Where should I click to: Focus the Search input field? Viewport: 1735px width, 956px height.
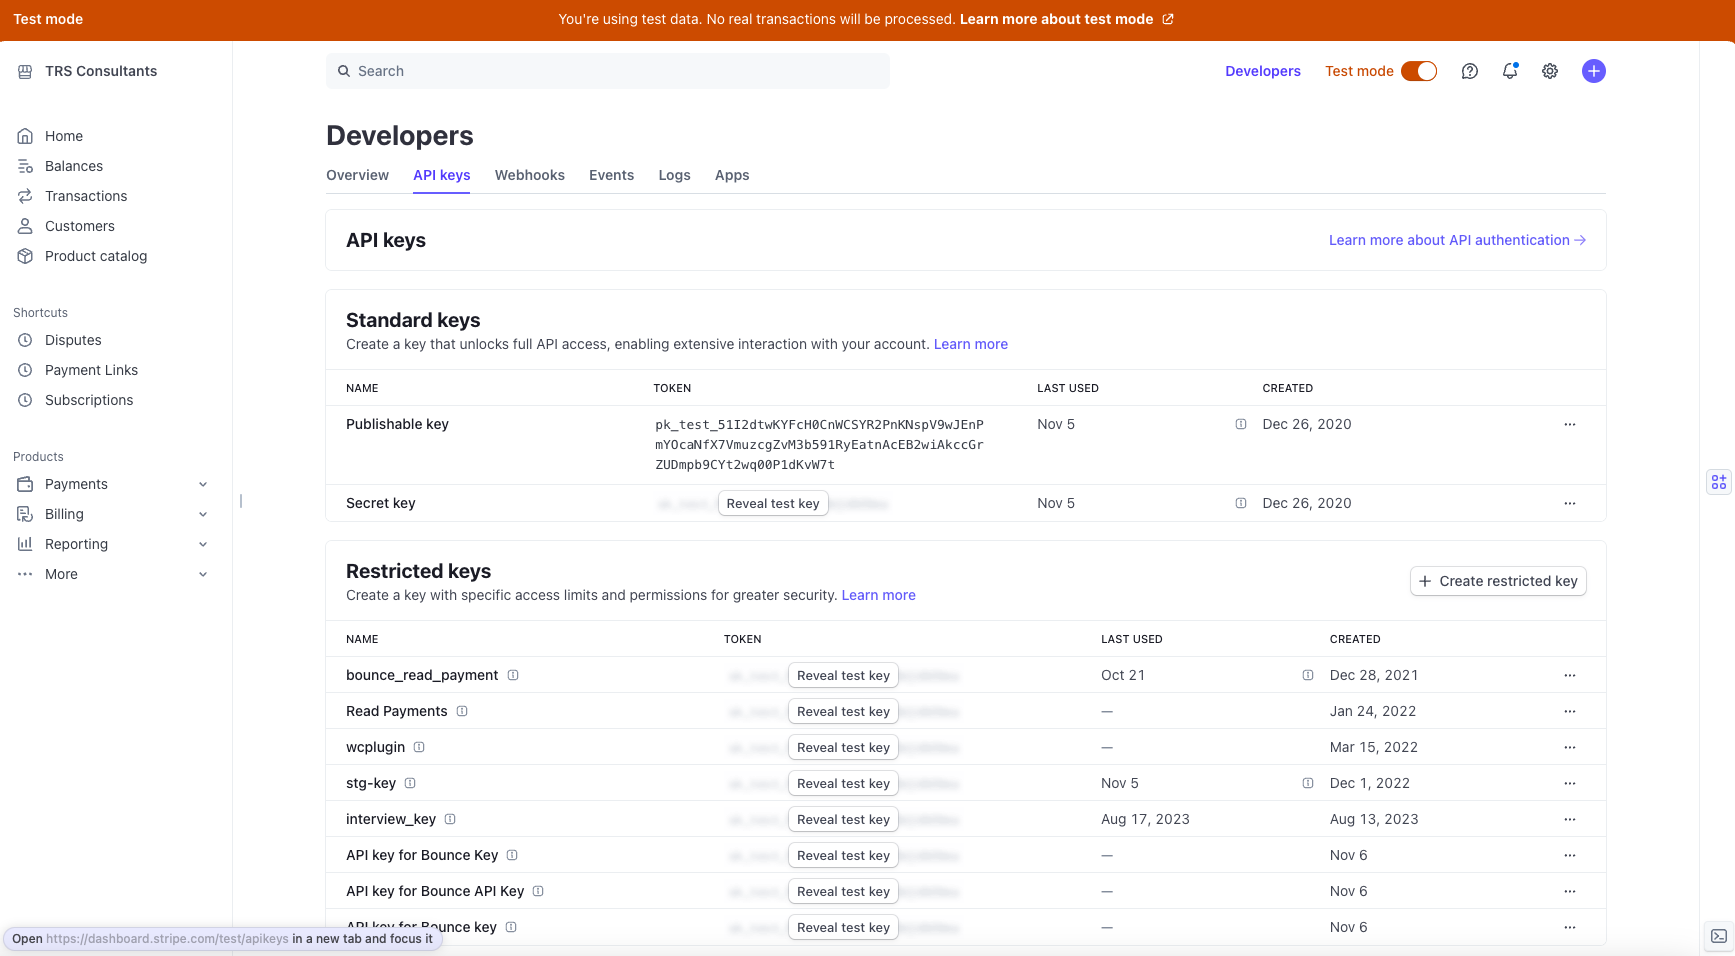(608, 71)
